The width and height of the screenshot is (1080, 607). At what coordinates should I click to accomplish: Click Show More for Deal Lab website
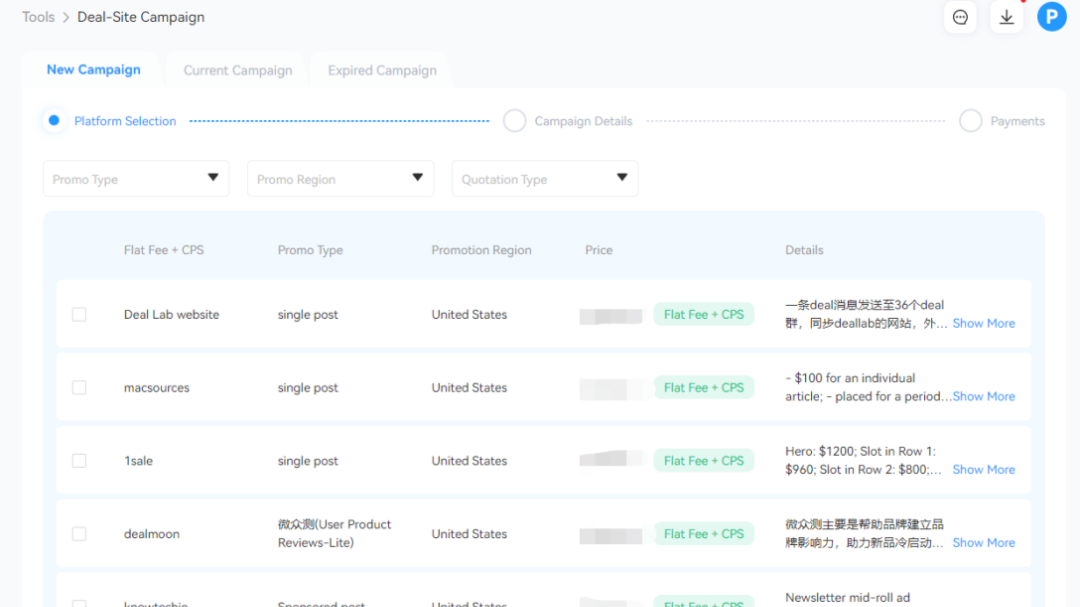984,324
